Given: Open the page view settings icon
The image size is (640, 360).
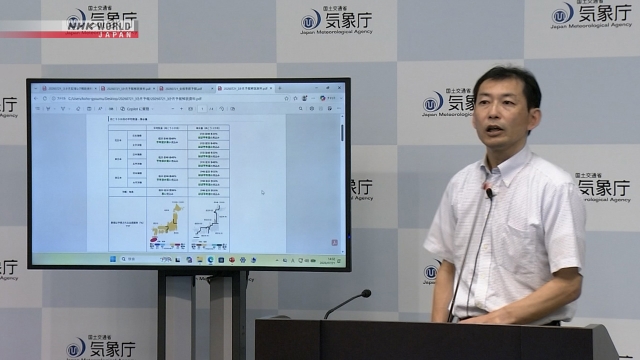Looking at the screenshot, I should (233, 109).
